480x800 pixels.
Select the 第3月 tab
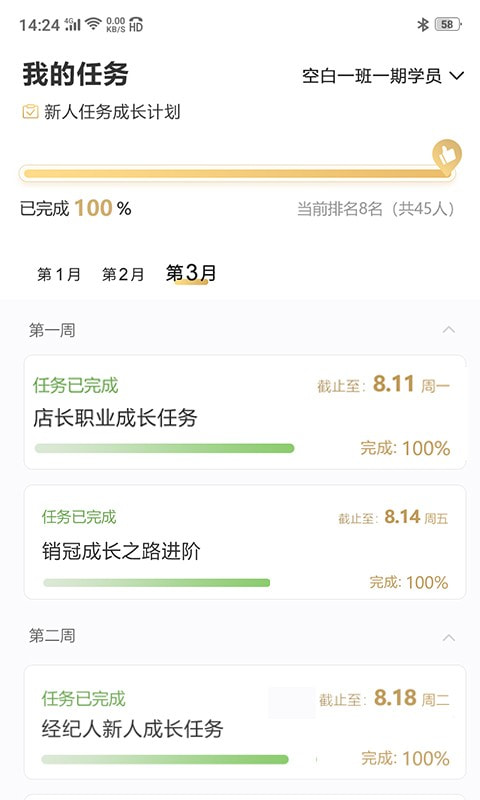pos(191,273)
